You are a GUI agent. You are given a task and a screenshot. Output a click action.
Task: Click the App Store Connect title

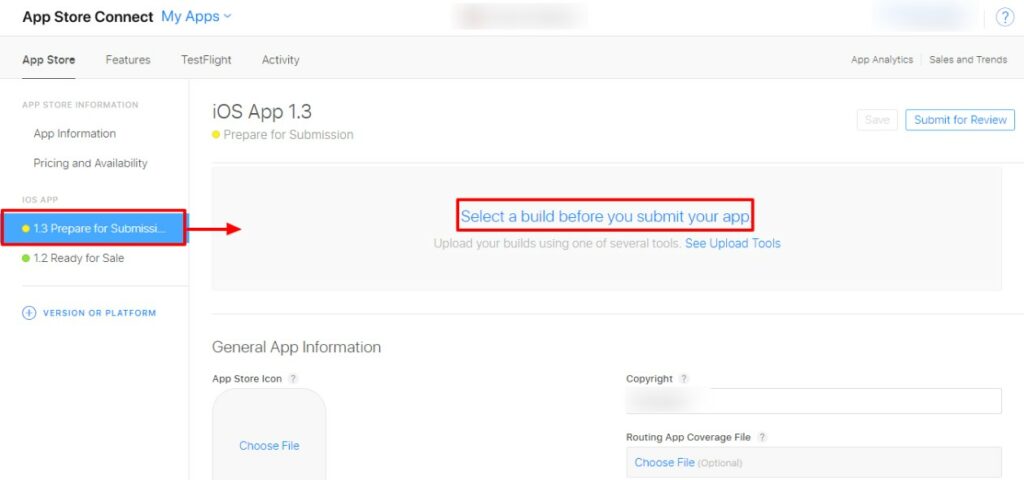tap(88, 17)
